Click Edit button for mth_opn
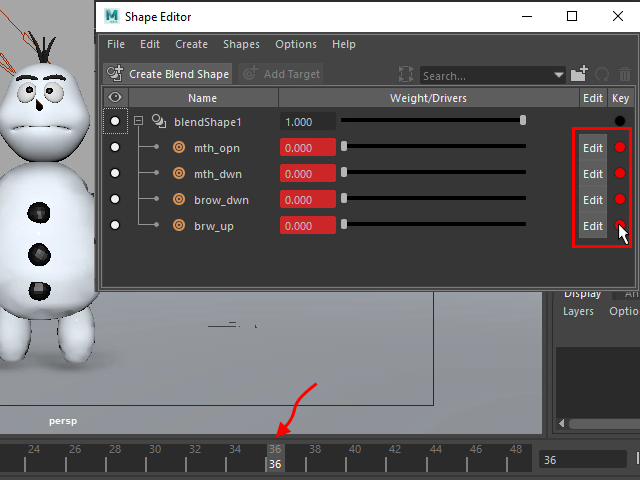This screenshot has height=480, width=640. point(593,148)
